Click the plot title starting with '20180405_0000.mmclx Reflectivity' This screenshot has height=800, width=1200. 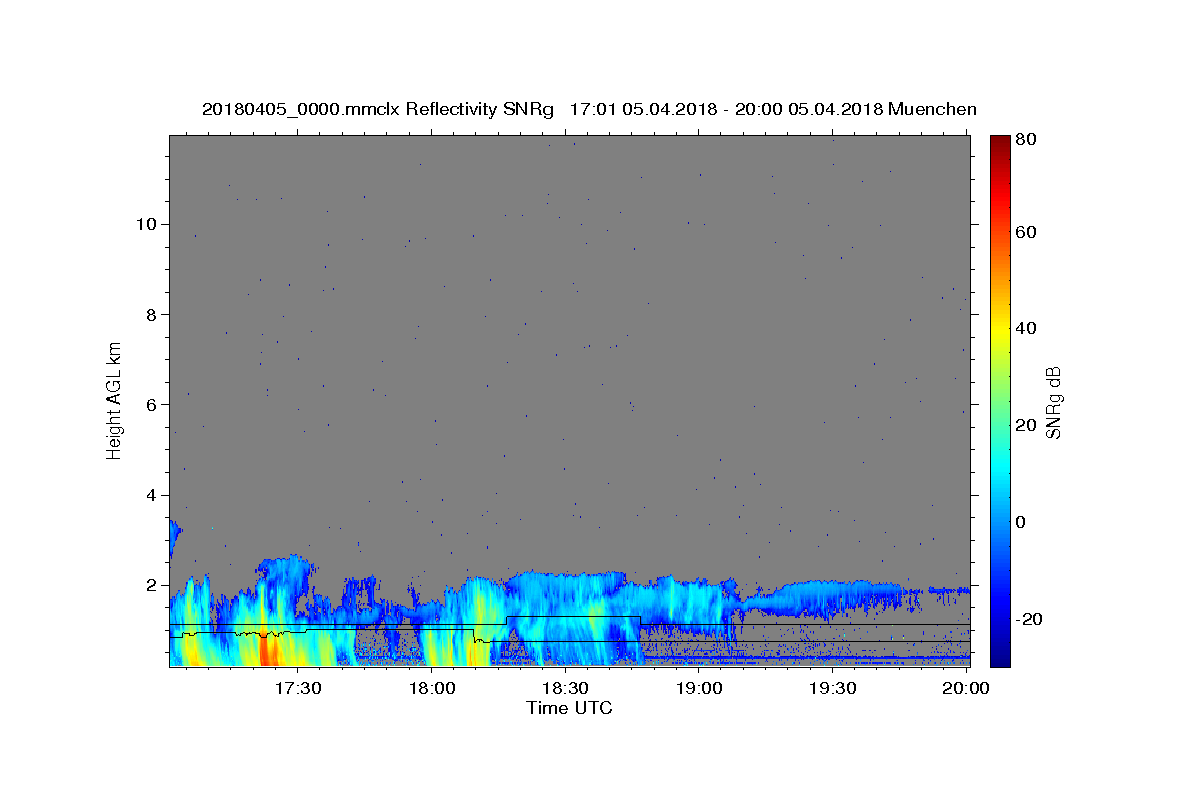tap(589, 109)
